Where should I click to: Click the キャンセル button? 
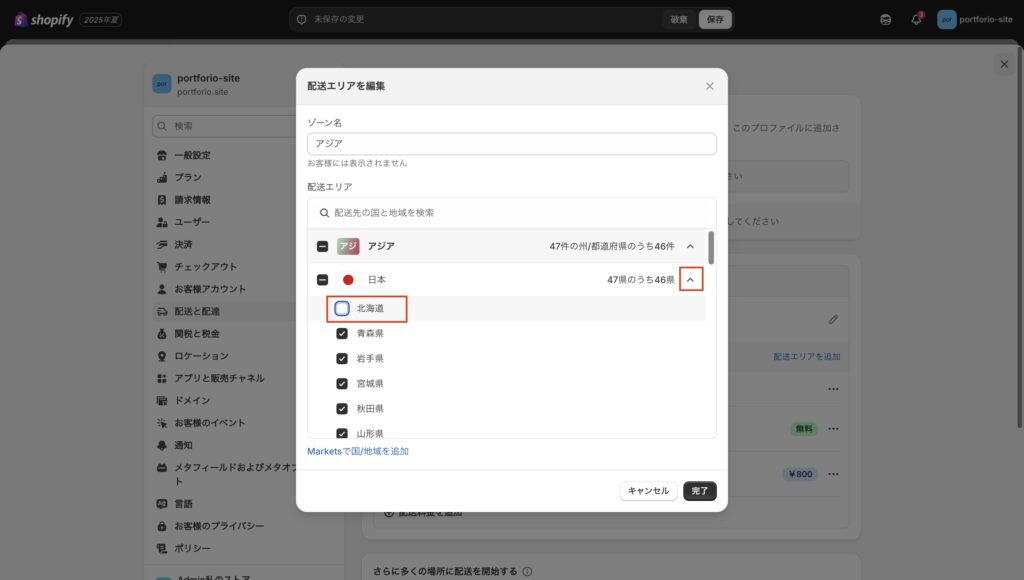point(648,491)
